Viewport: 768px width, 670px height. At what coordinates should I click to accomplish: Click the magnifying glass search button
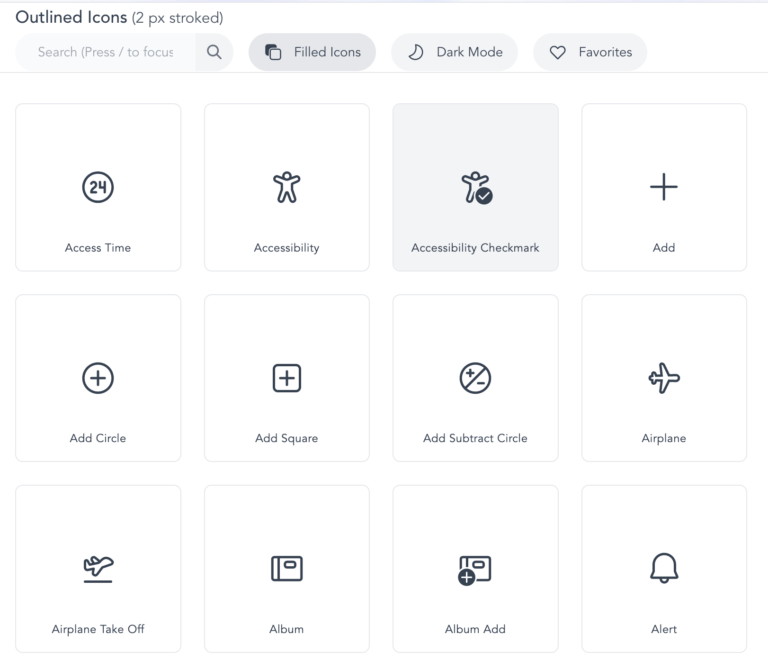coord(214,52)
